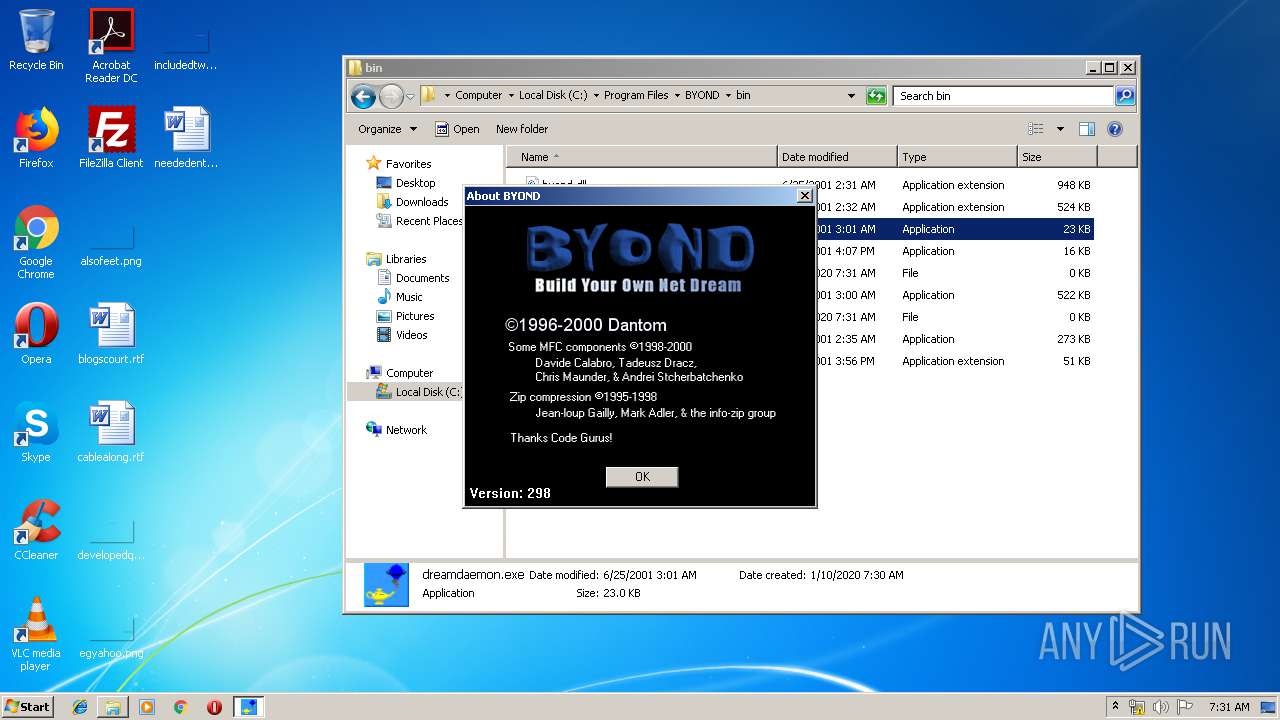This screenshot has height=720, width=1280.
Task: Click in the Search bin field
Action: pyautogui.click(x=1003, y=96)
